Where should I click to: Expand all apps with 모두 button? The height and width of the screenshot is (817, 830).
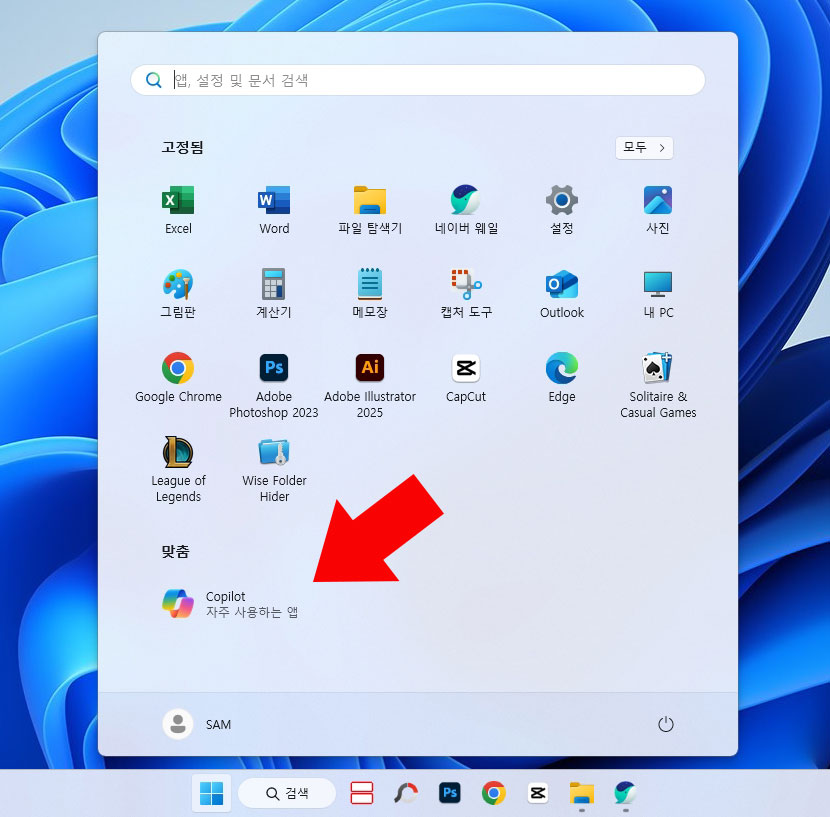point(644,148)
